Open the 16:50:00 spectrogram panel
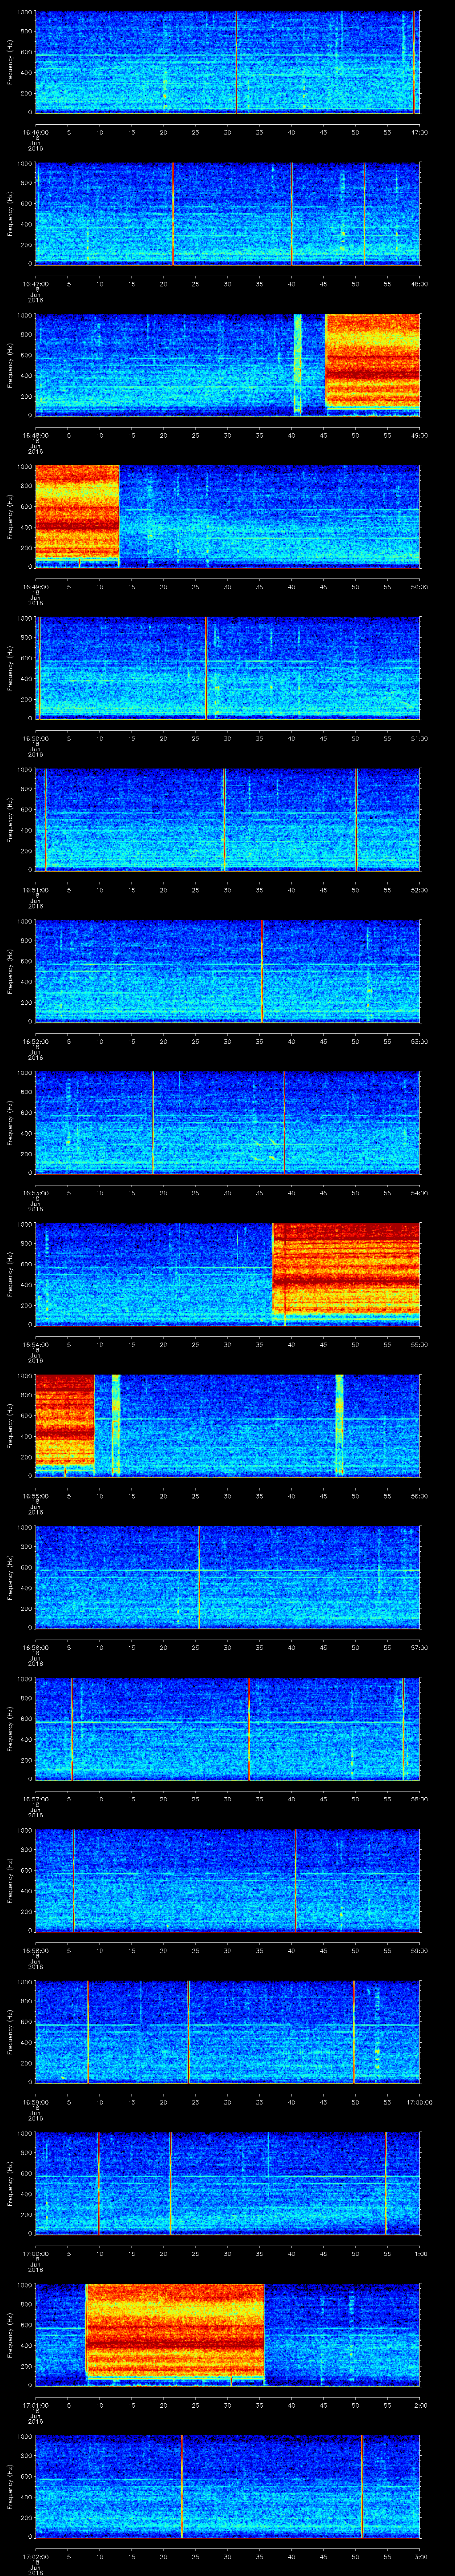The image size is (455, 2576). pyautogui.click(x=227, y=668)
